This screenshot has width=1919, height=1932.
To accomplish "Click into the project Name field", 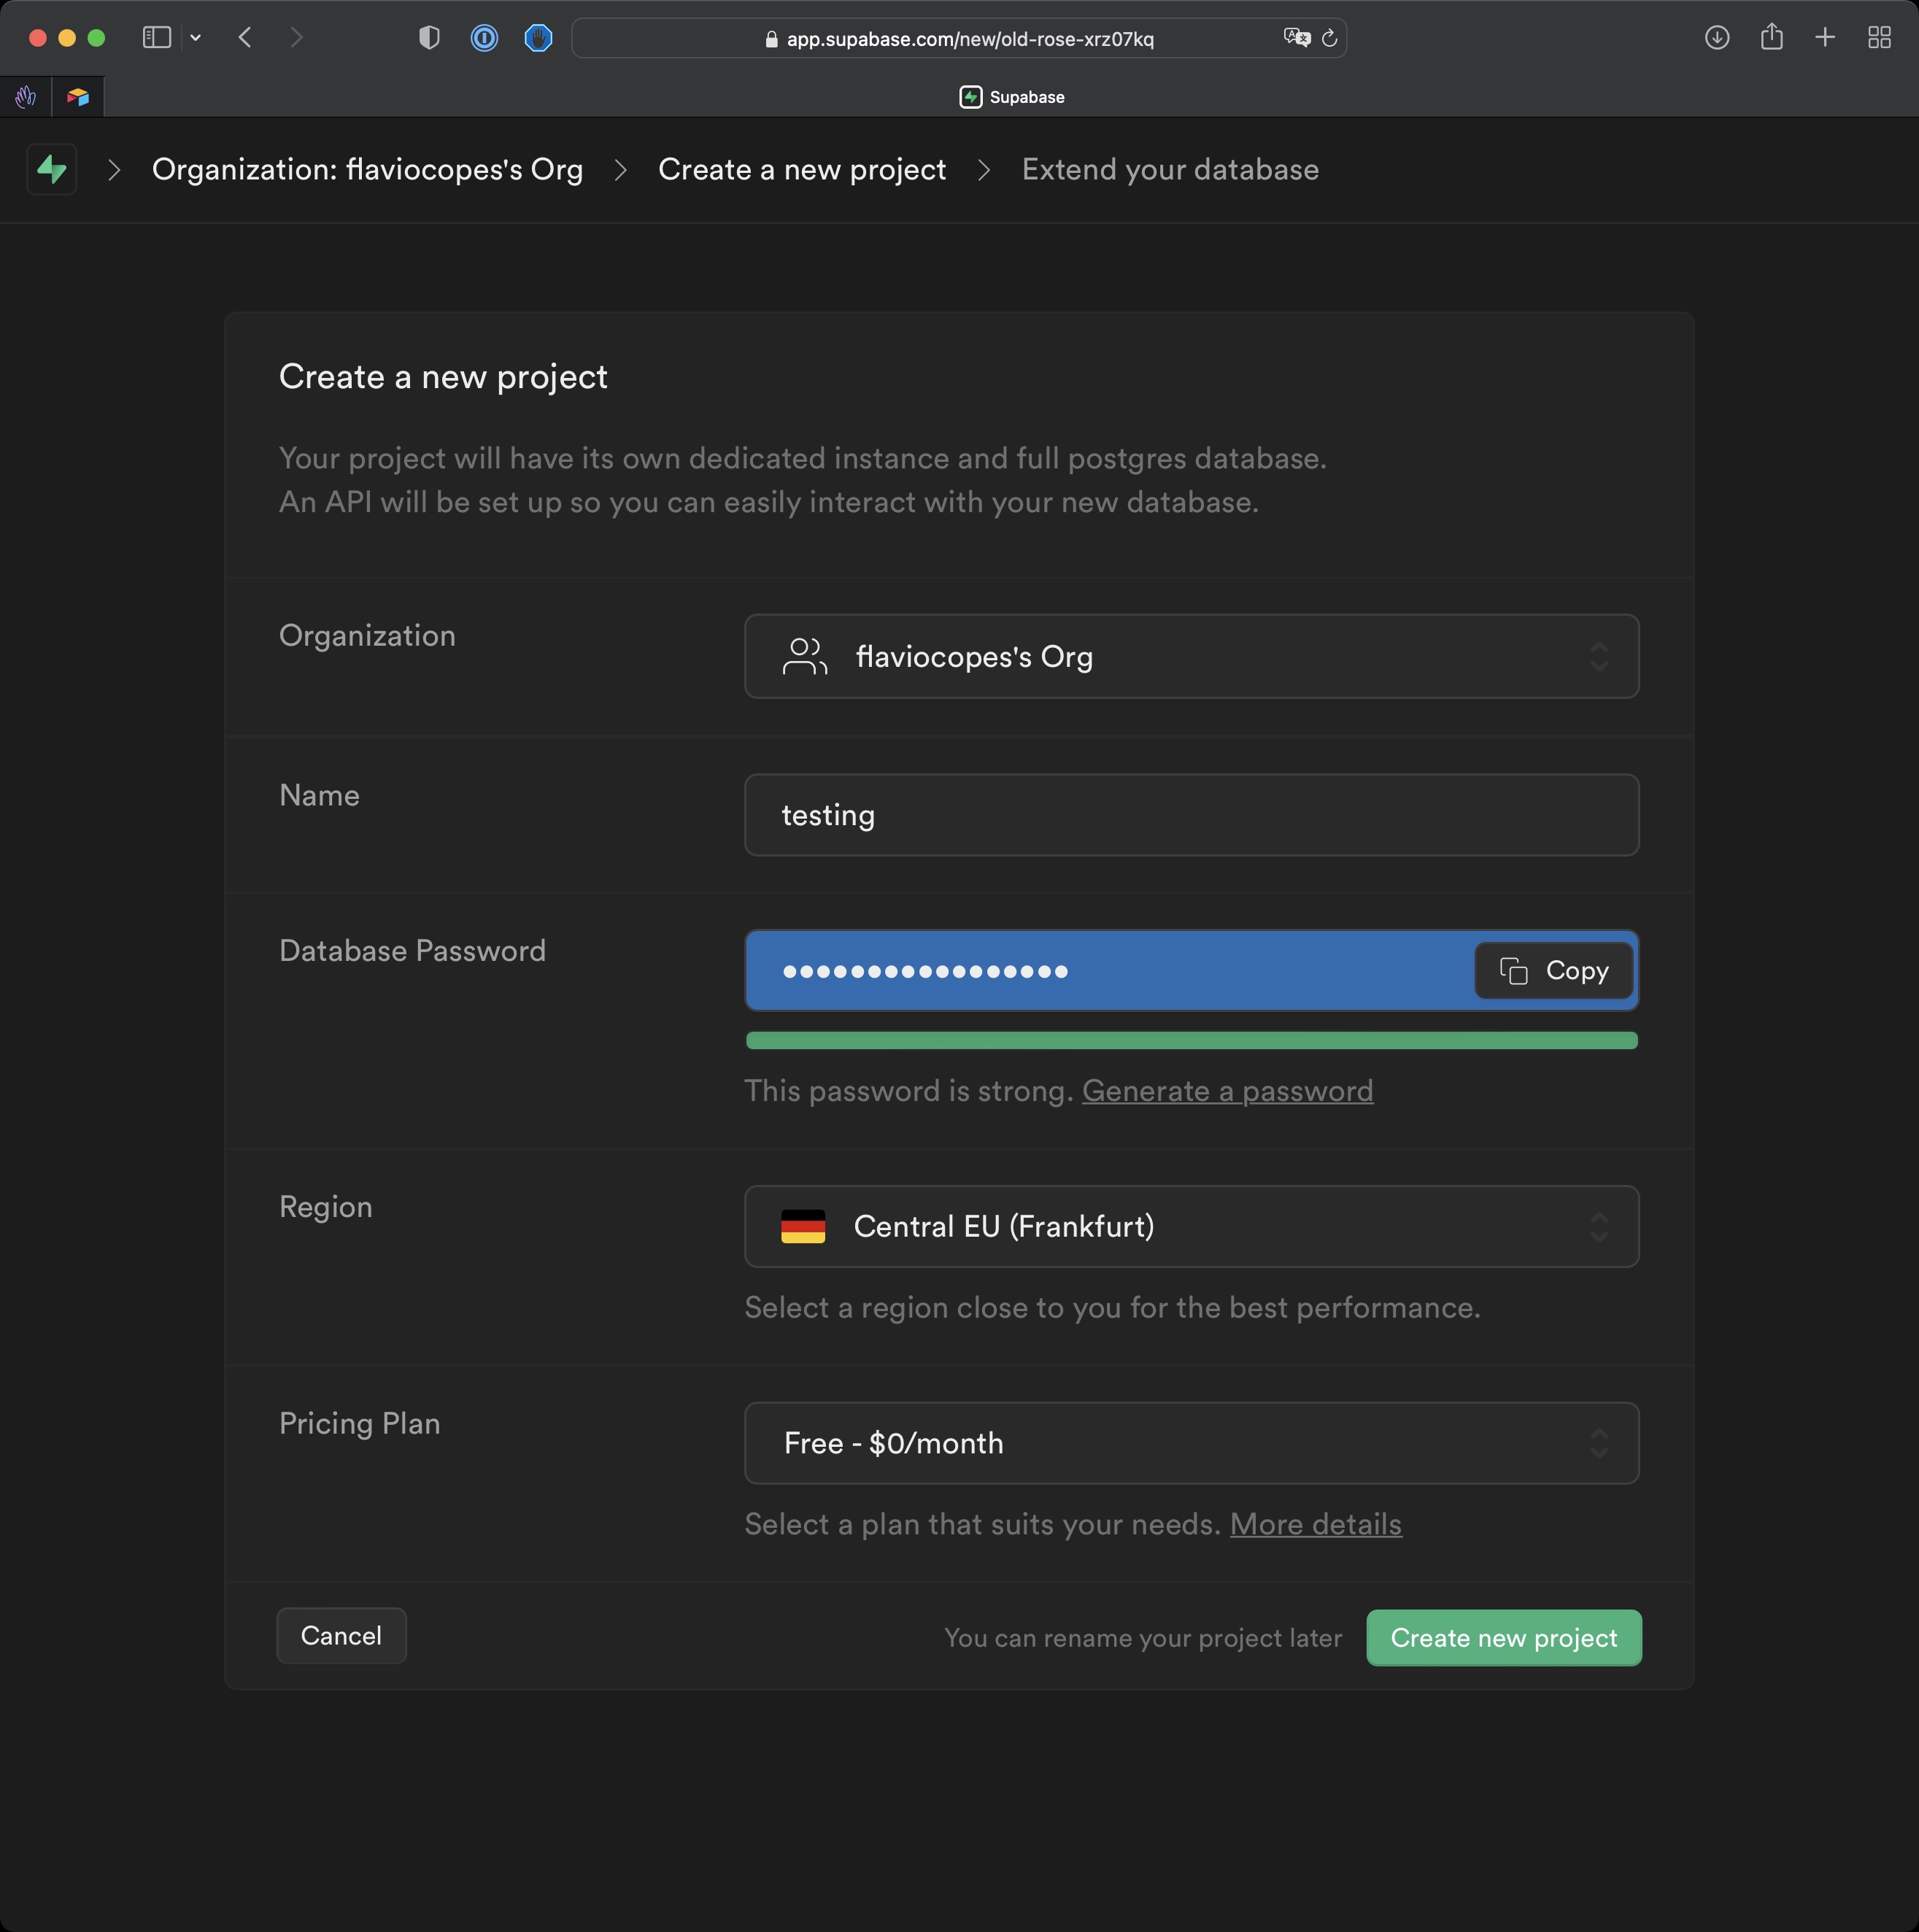I will tap(1191, 816).
